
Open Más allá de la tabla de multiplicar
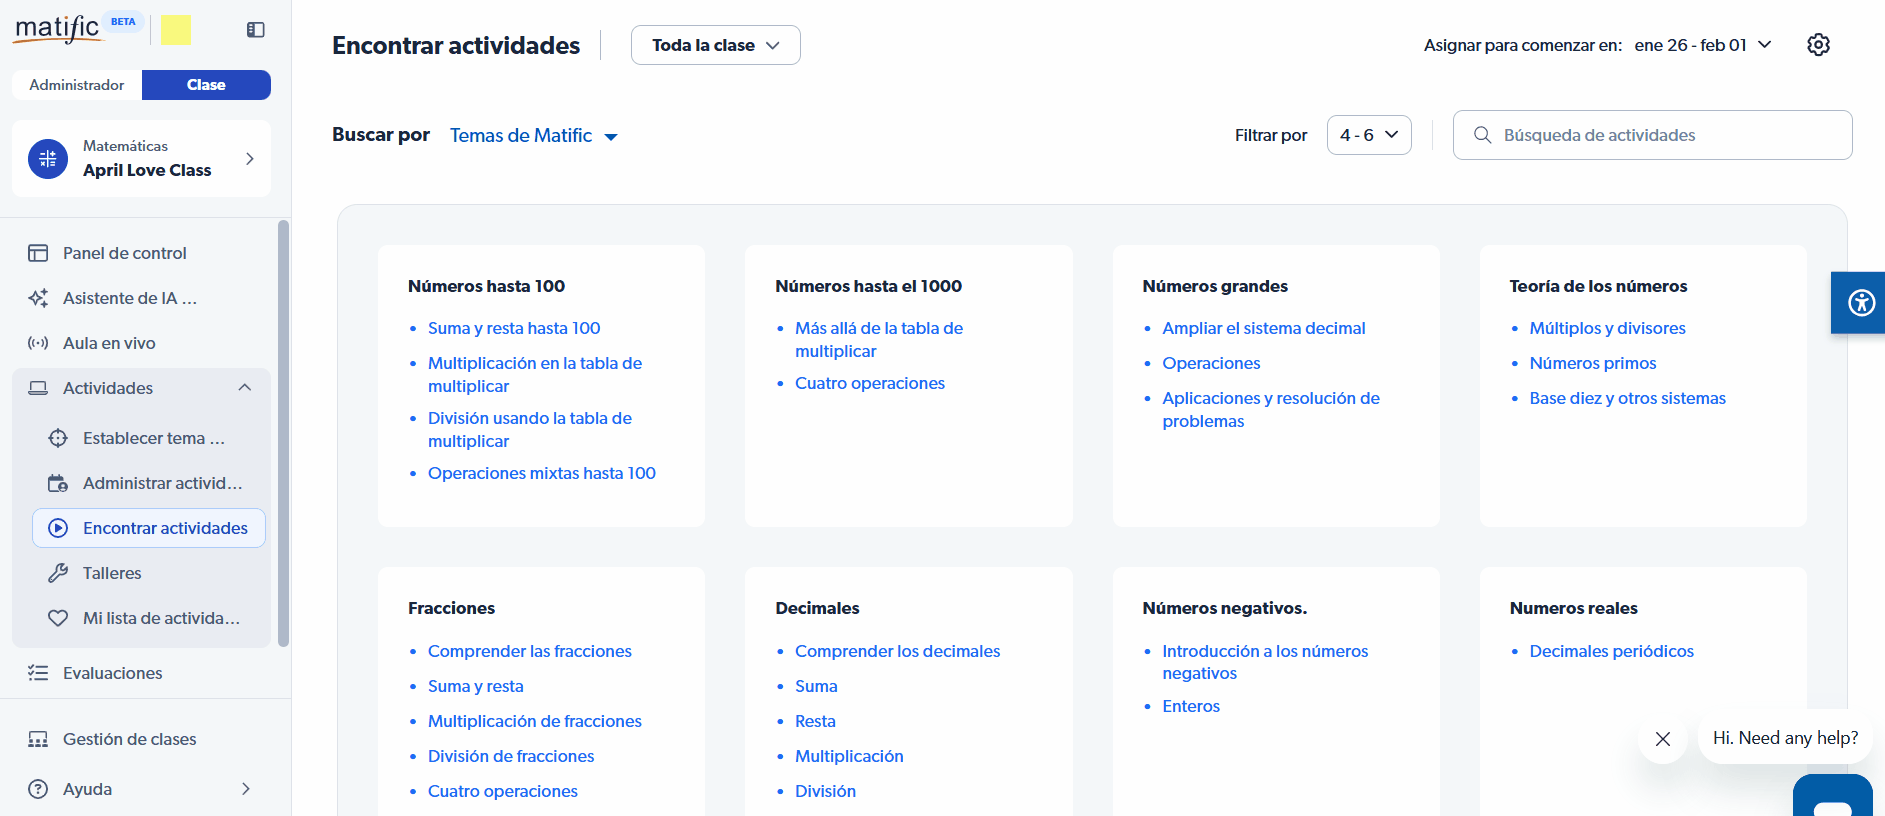(879, 340)
